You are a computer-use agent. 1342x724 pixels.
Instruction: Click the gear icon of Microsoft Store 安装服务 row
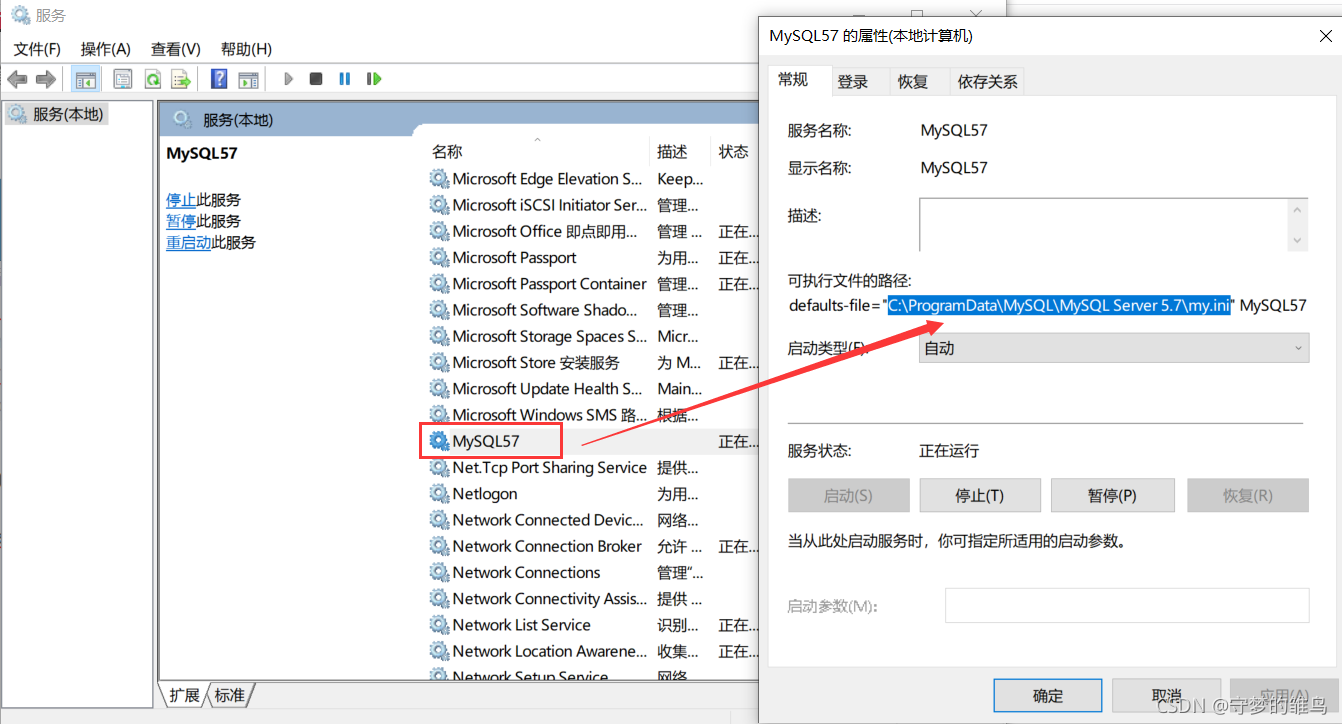click(x=439, y=363)
